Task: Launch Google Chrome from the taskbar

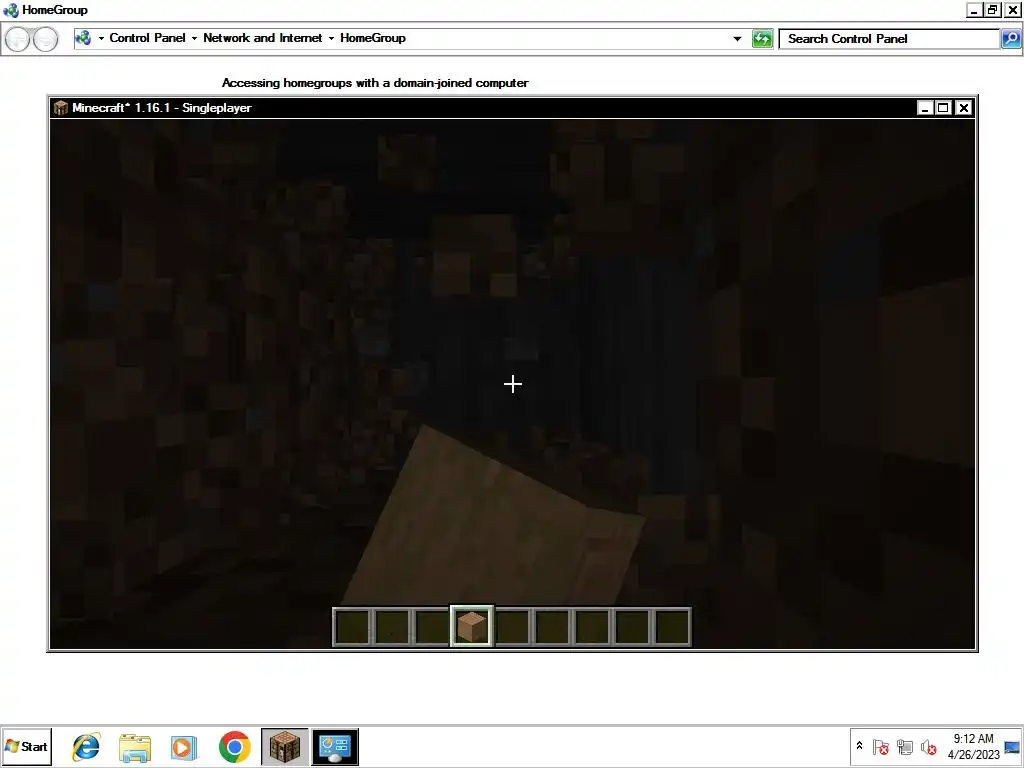Action: (234, 746)
